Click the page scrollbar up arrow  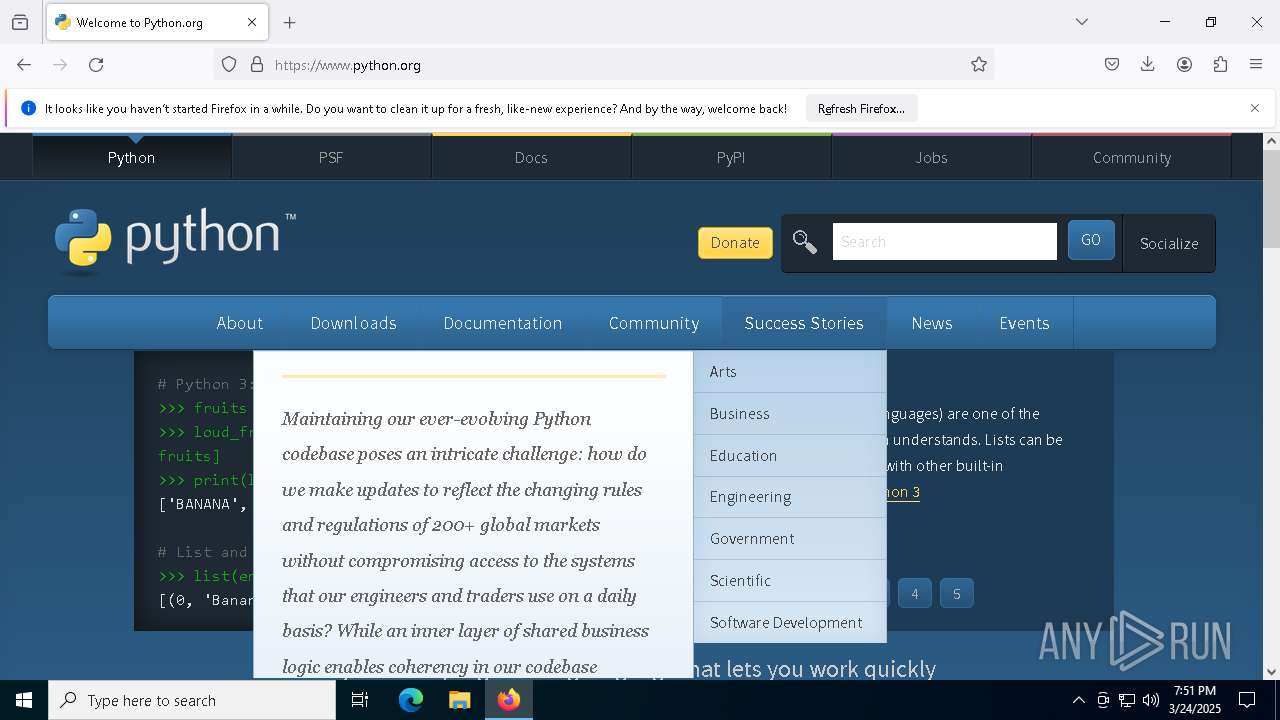pyautogui.click(x=1271, y=141)
